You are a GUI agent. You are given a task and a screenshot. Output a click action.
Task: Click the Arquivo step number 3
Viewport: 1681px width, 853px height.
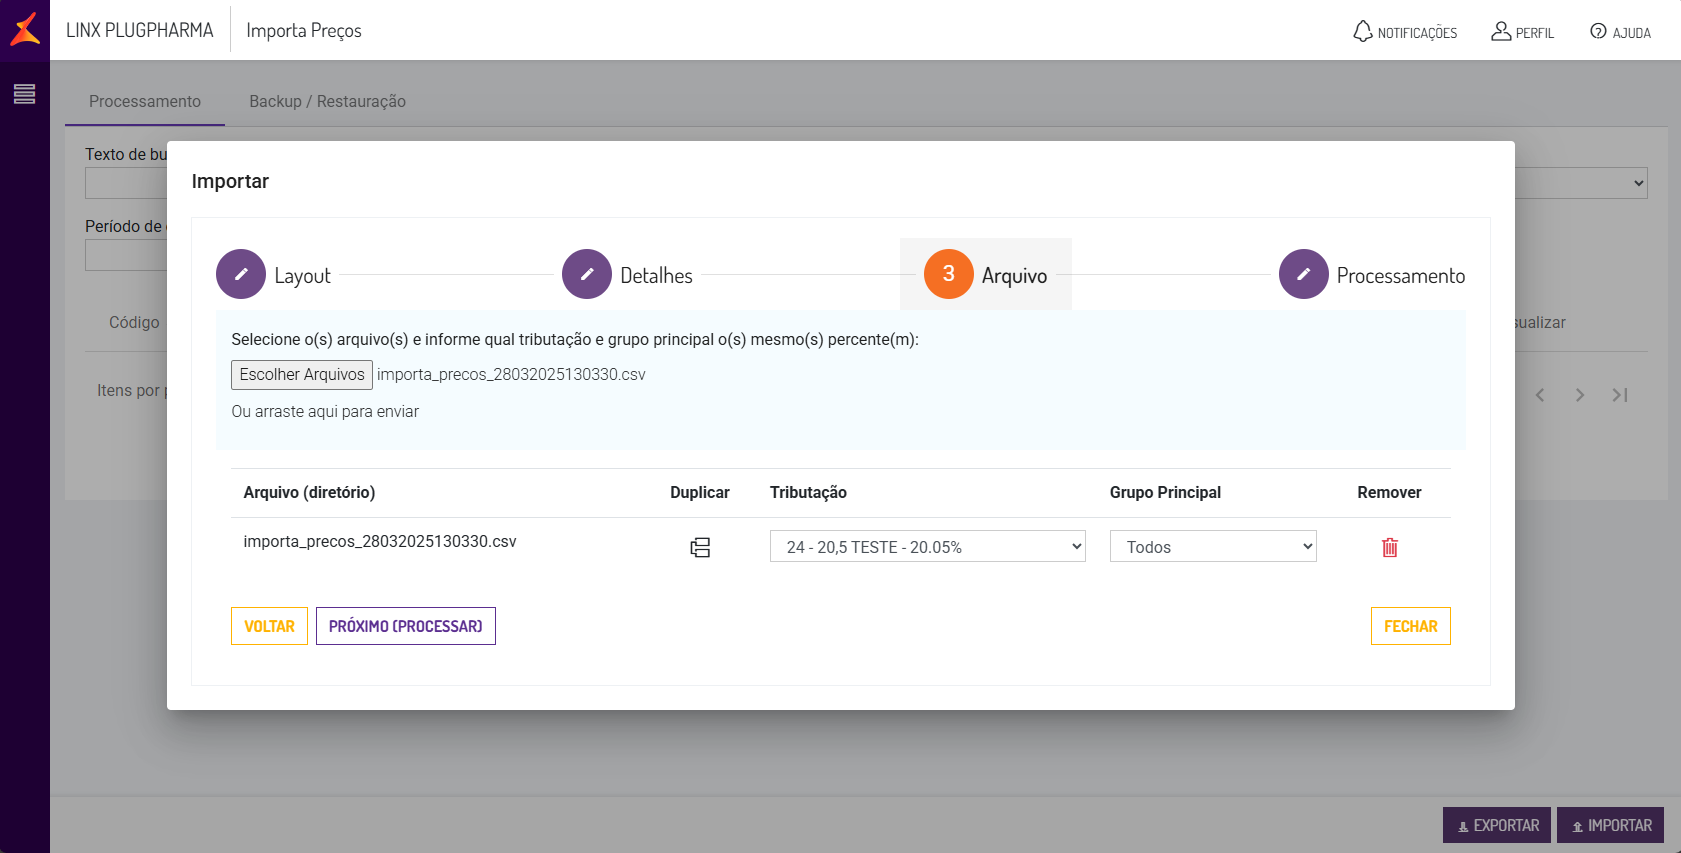point(948,274)
